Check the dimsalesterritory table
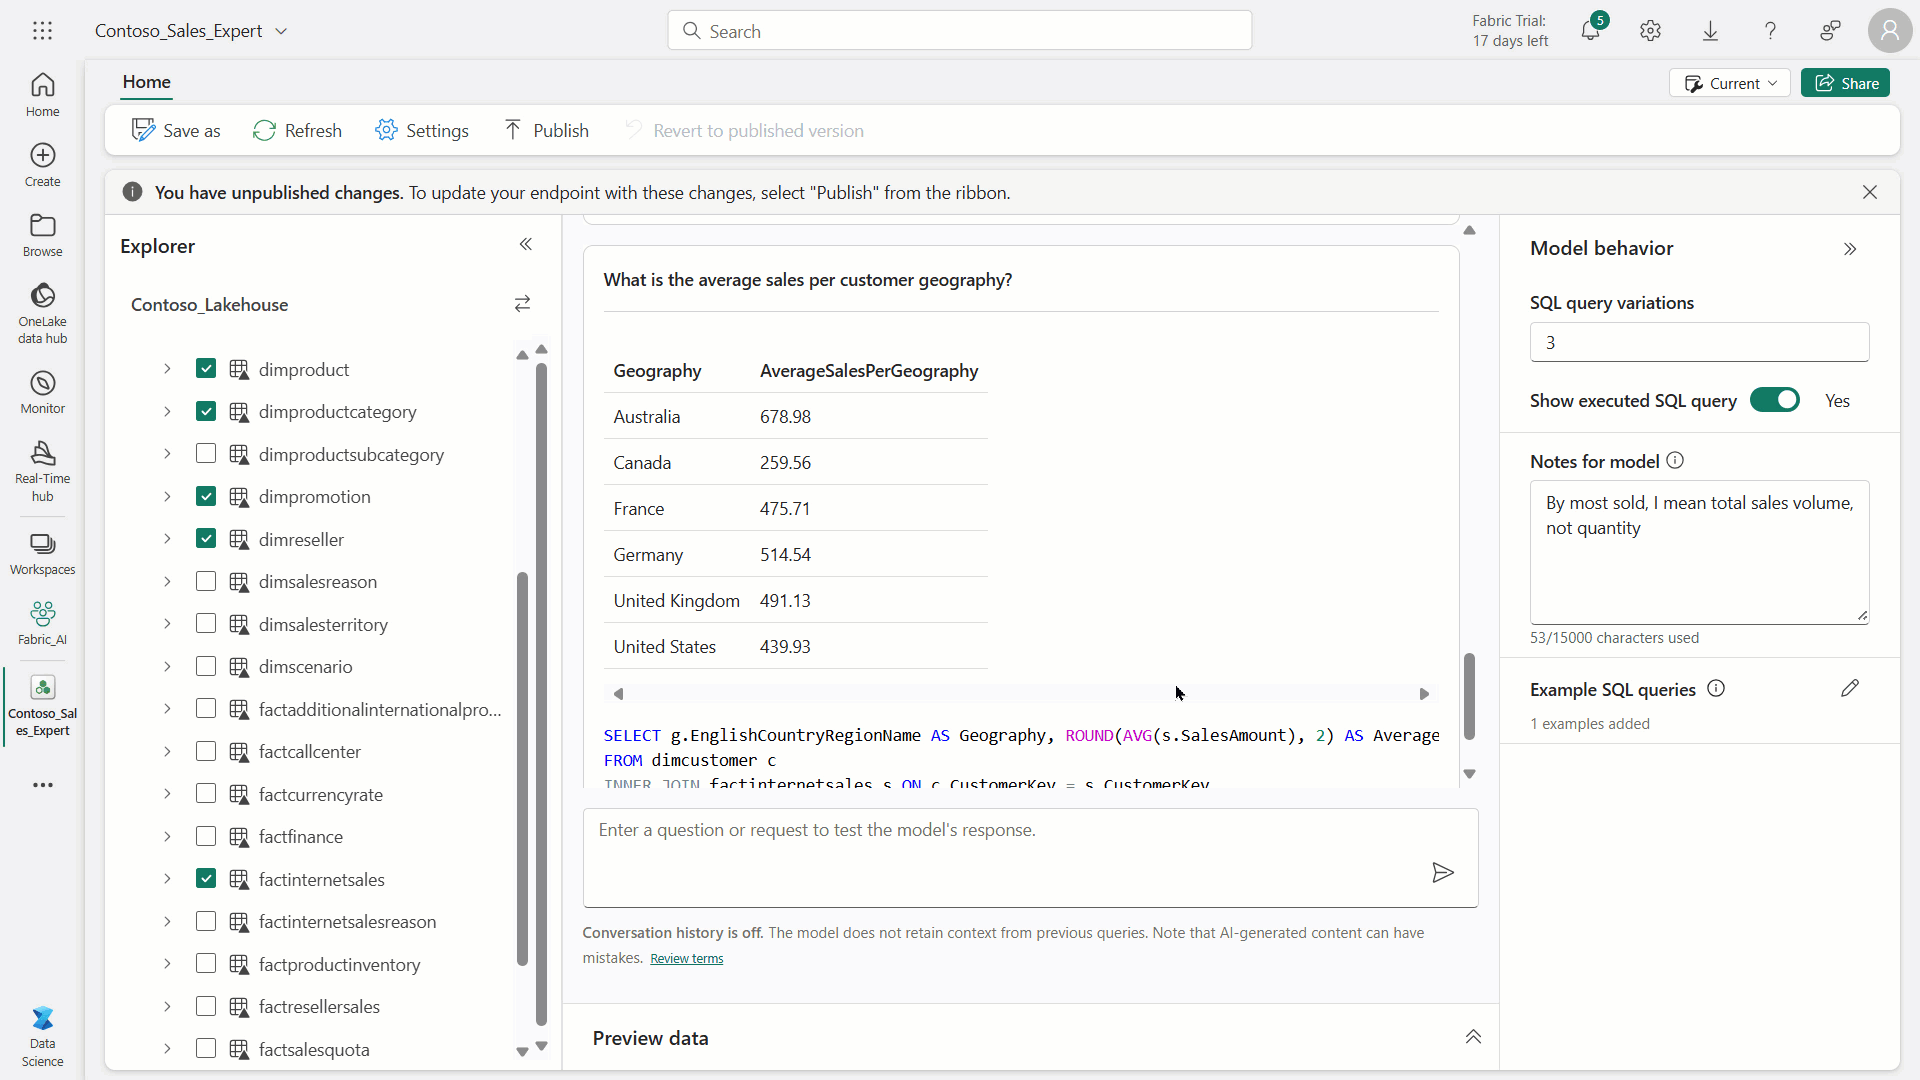 pyautogui.click(x=206, y=623)
